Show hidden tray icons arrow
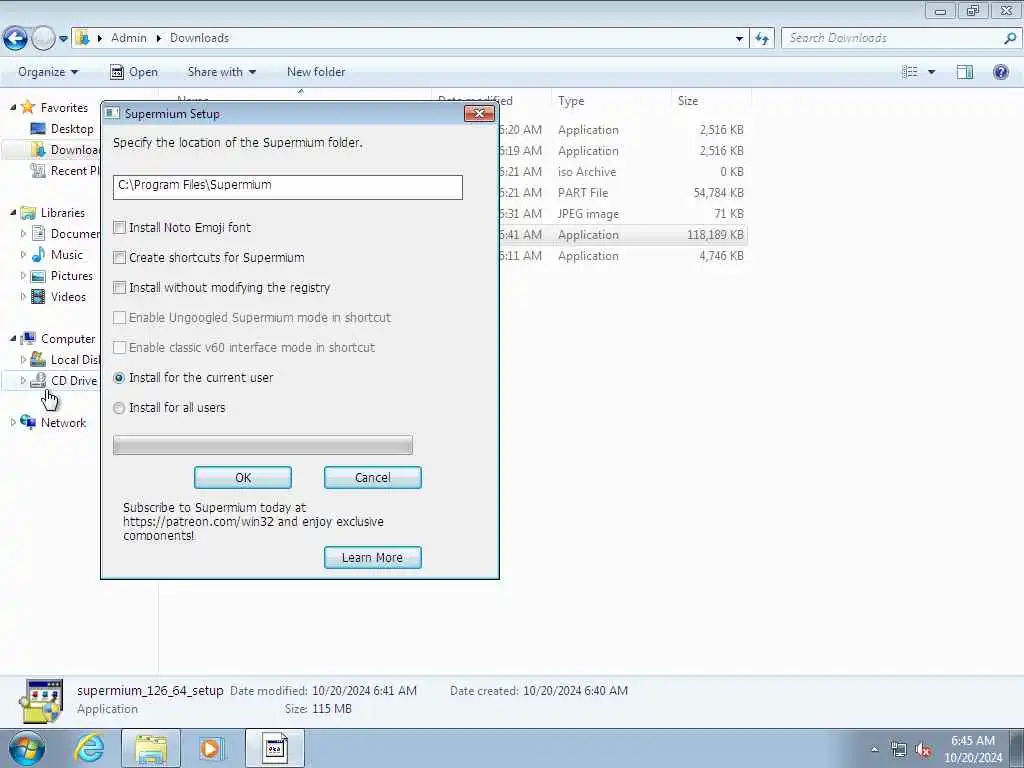This screenshot has height=768, width=1024. tap(874, 749)
